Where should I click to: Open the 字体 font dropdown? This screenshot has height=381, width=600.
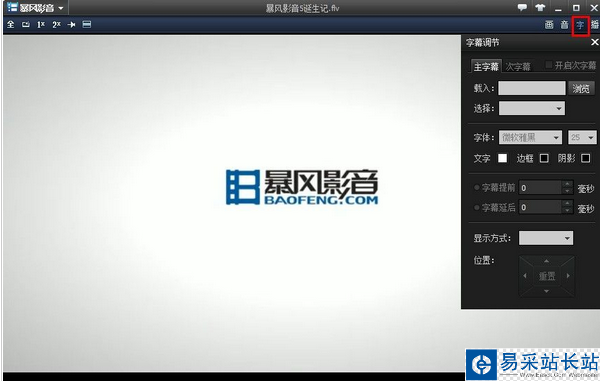[x=530, y=137]
